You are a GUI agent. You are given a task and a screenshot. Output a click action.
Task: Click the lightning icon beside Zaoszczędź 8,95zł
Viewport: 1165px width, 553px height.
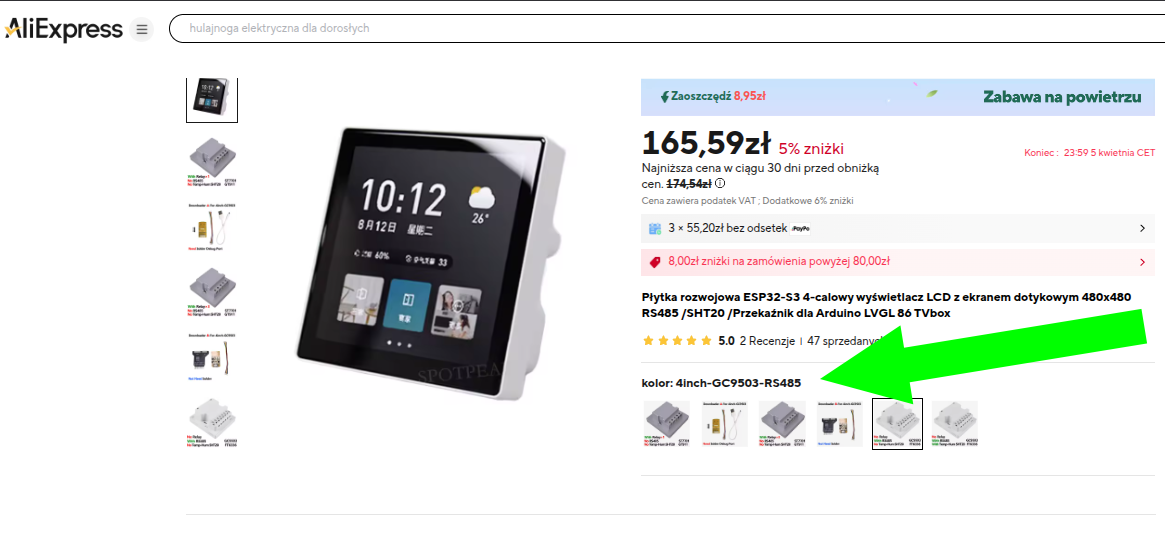[665, 97]
